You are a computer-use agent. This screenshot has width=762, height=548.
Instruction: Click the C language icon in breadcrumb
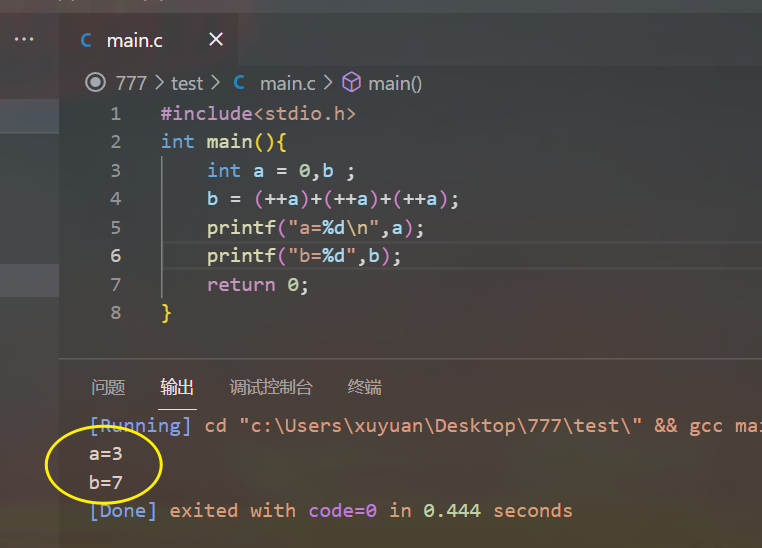tap(239, 83)
